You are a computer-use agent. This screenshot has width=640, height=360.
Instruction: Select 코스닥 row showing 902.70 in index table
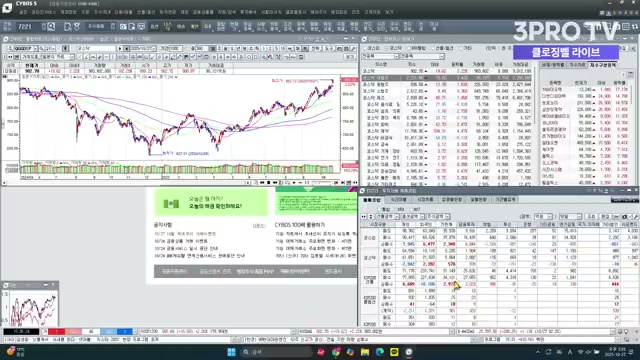[x=446, y=71]
